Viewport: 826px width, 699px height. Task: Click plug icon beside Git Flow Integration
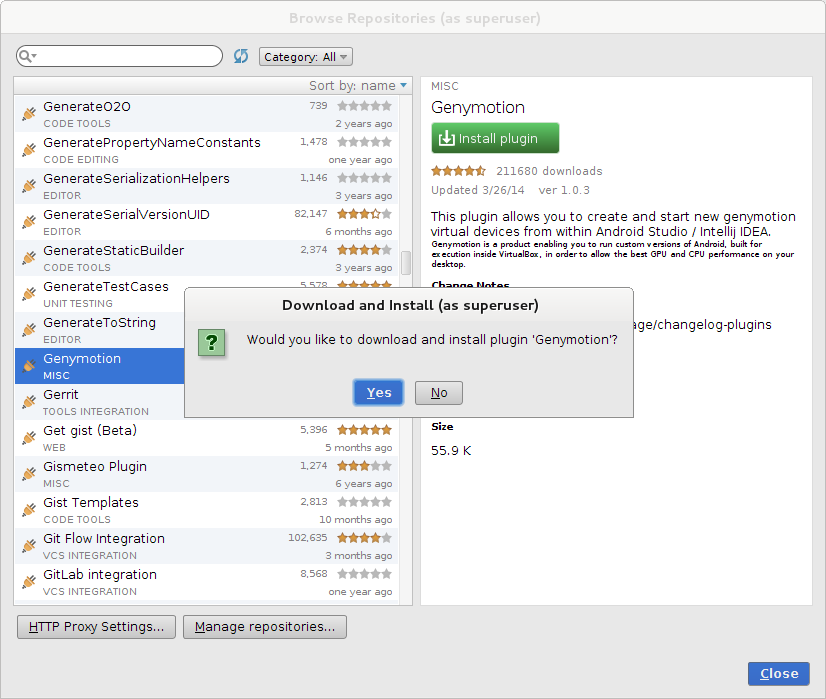(29, 546)
